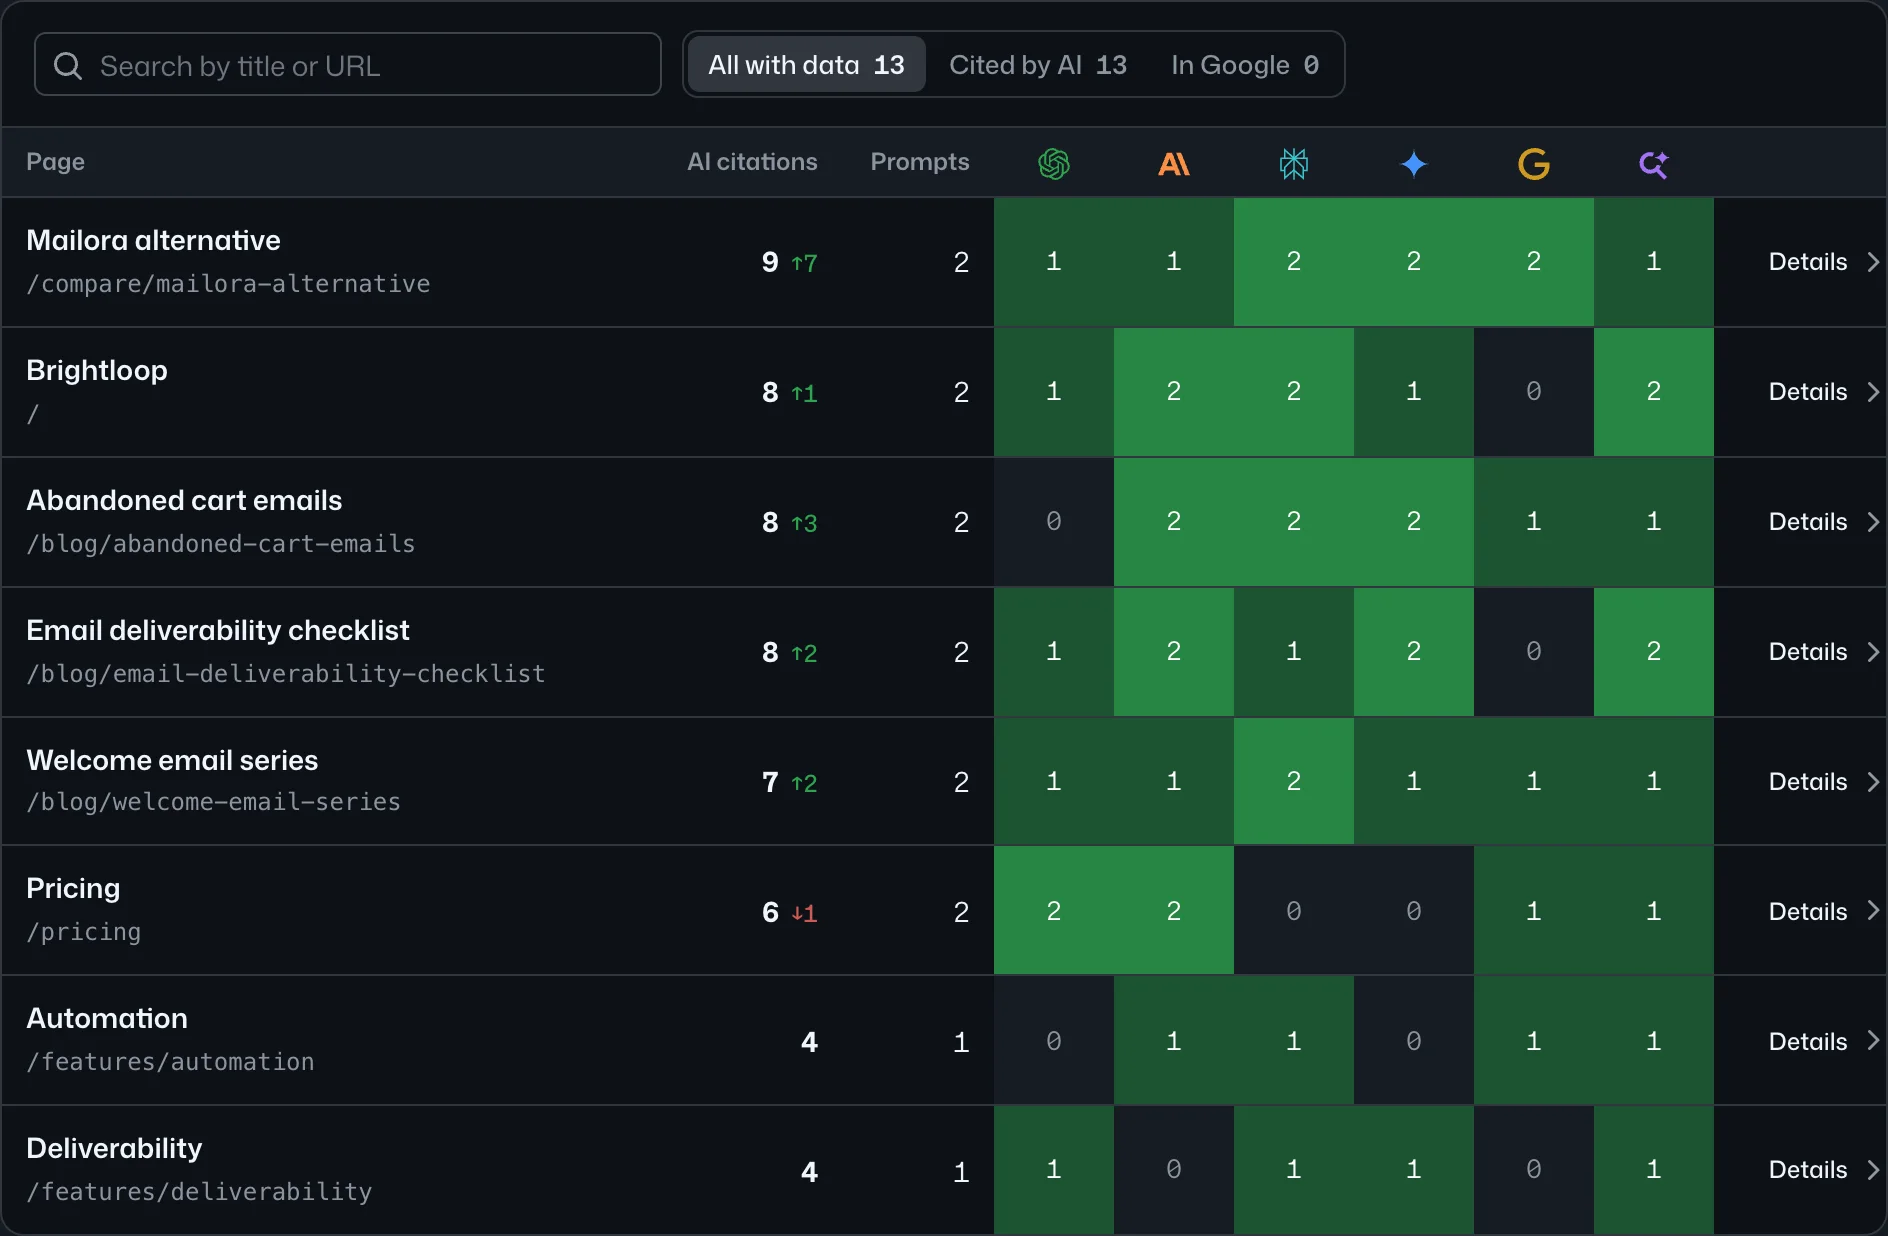Image resolution: width=1888 pixels, height=1236 pixels.
Task: Click the Pricing page title
Action: (x=73, y=888)
